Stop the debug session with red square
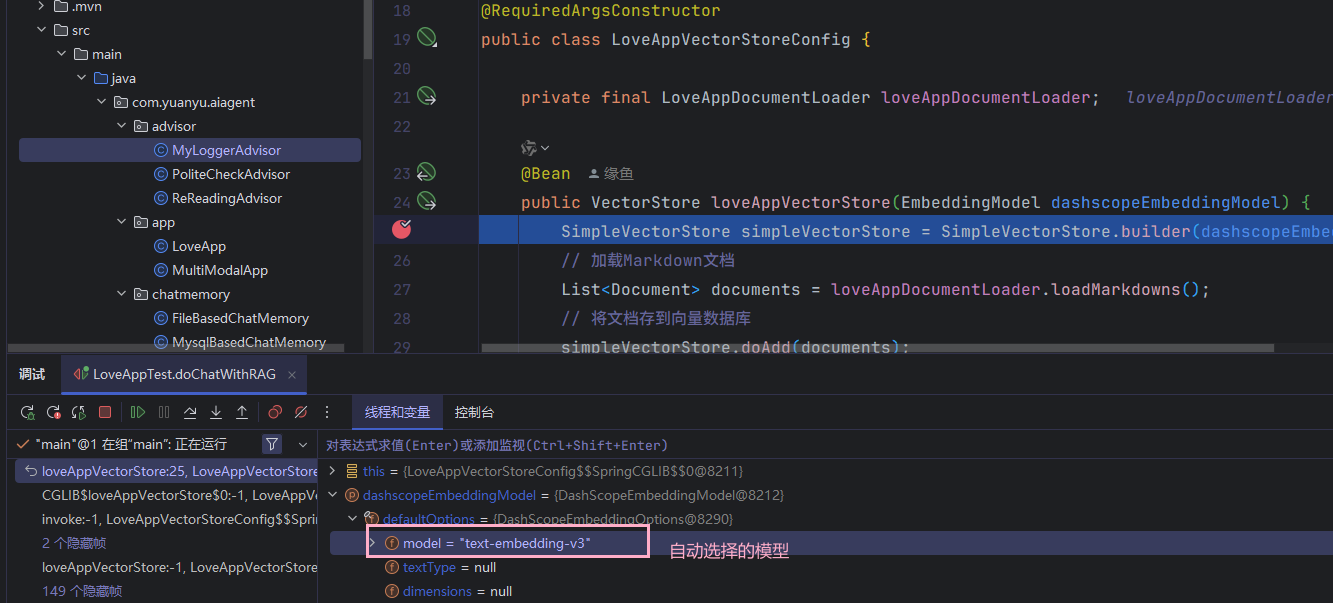1333x603 pixels. point(105,412)
